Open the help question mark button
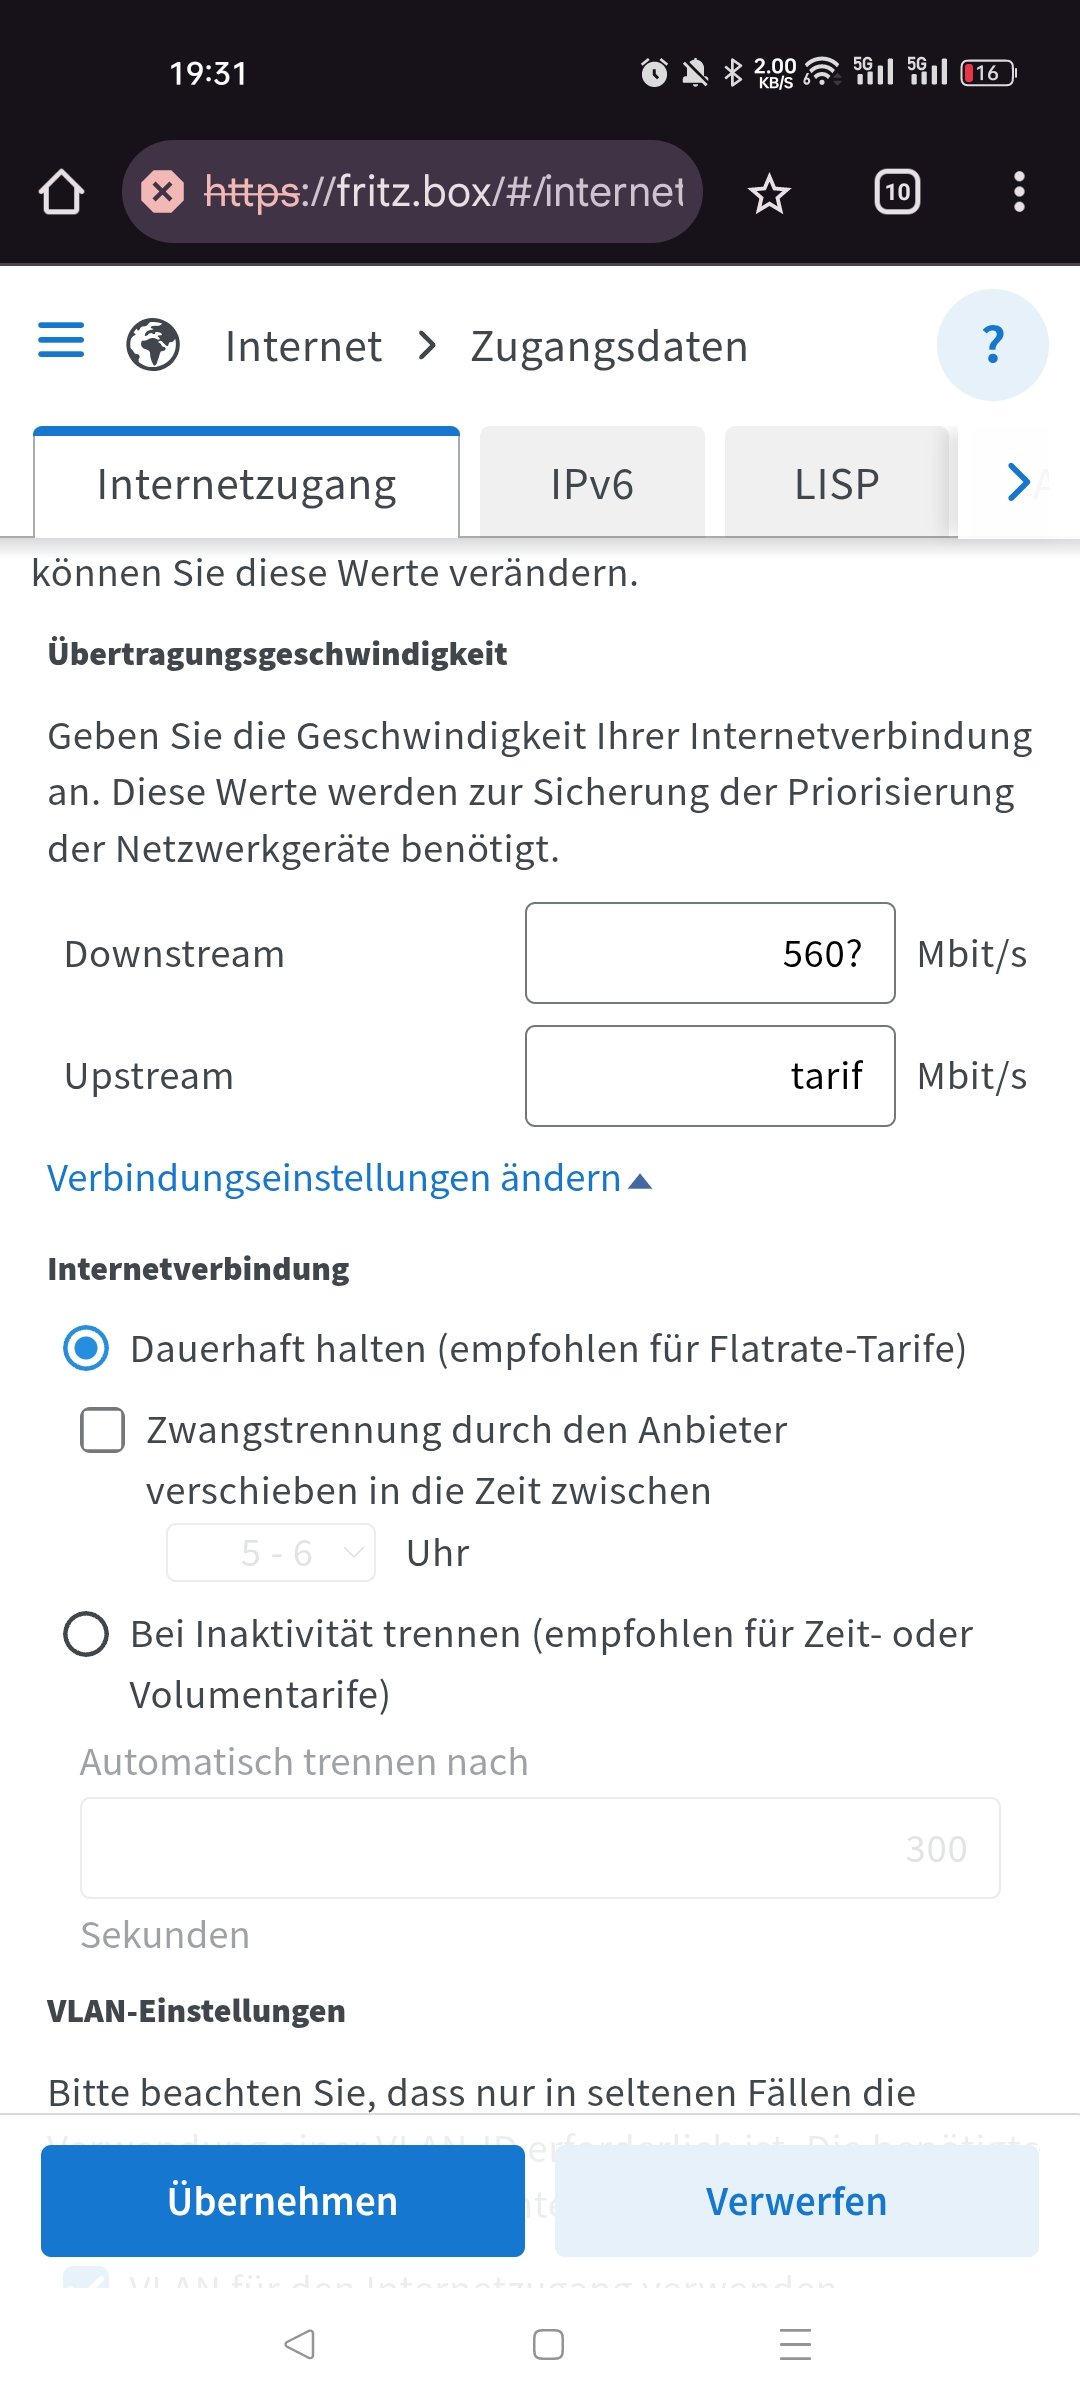The width and height of the screenshot is (1080, 2400). click(x=992, y=345)
